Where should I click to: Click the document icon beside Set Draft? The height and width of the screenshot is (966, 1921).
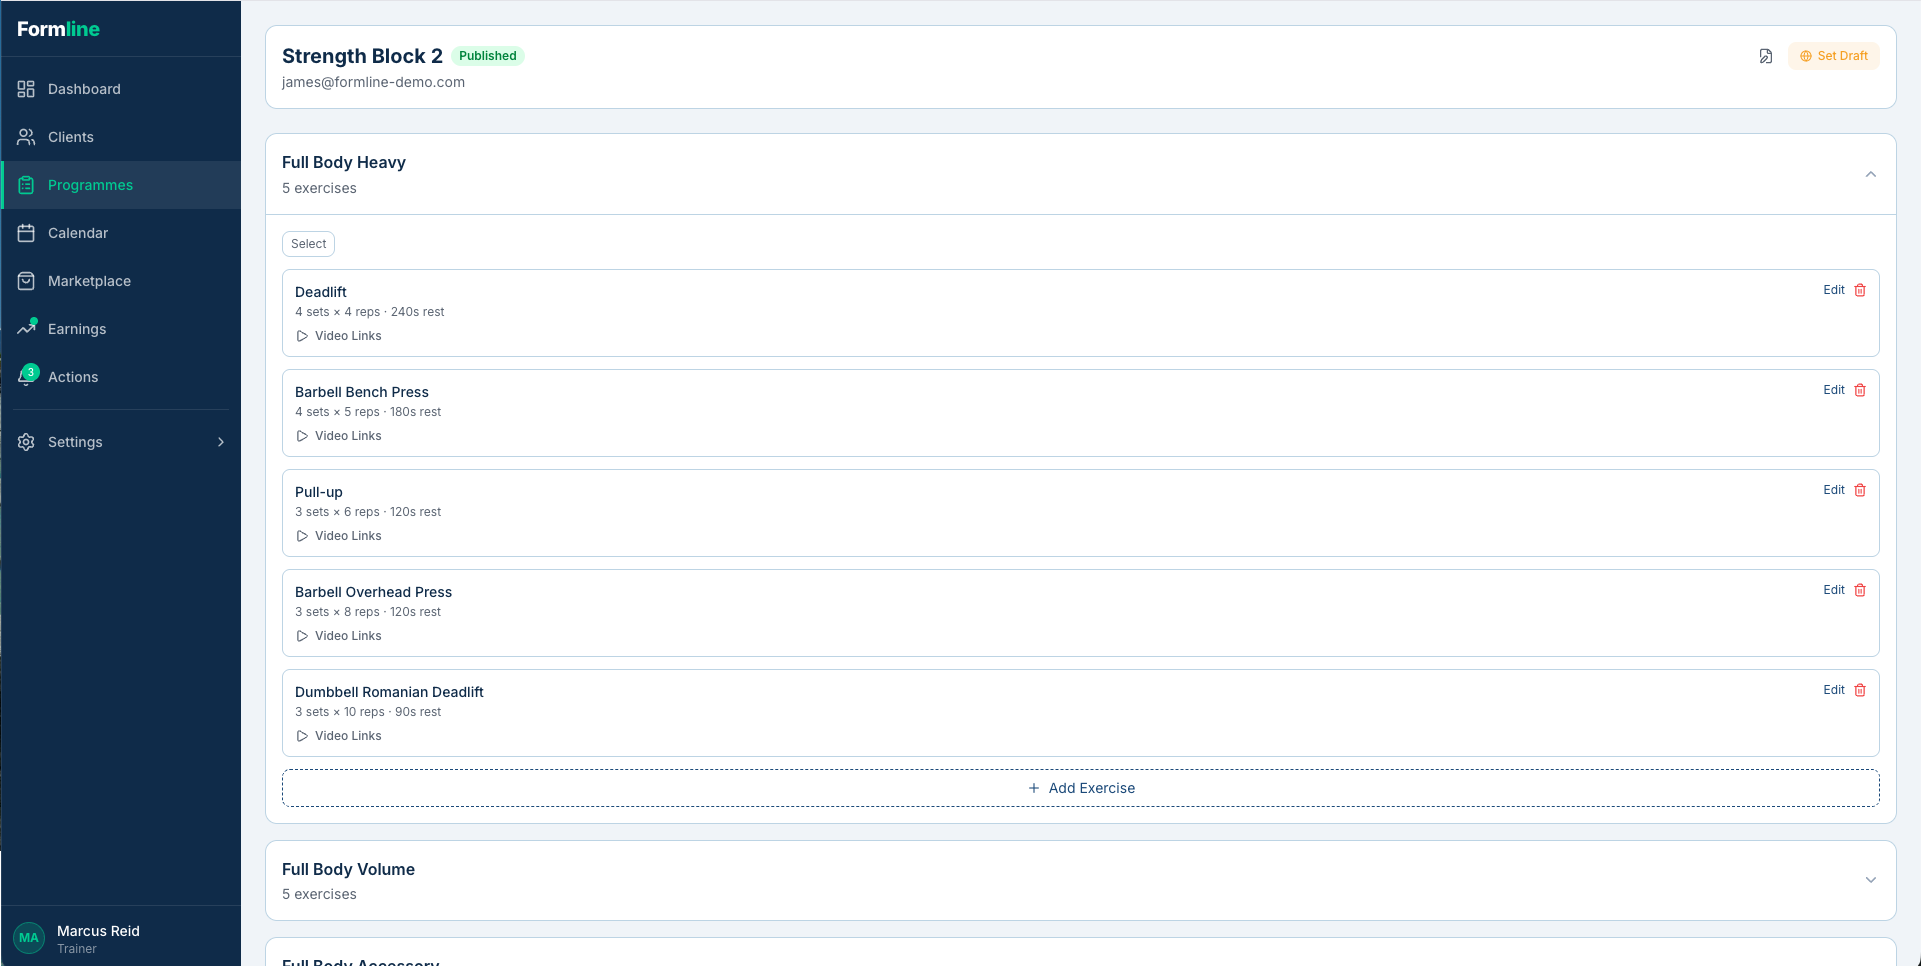point(1766,56)
